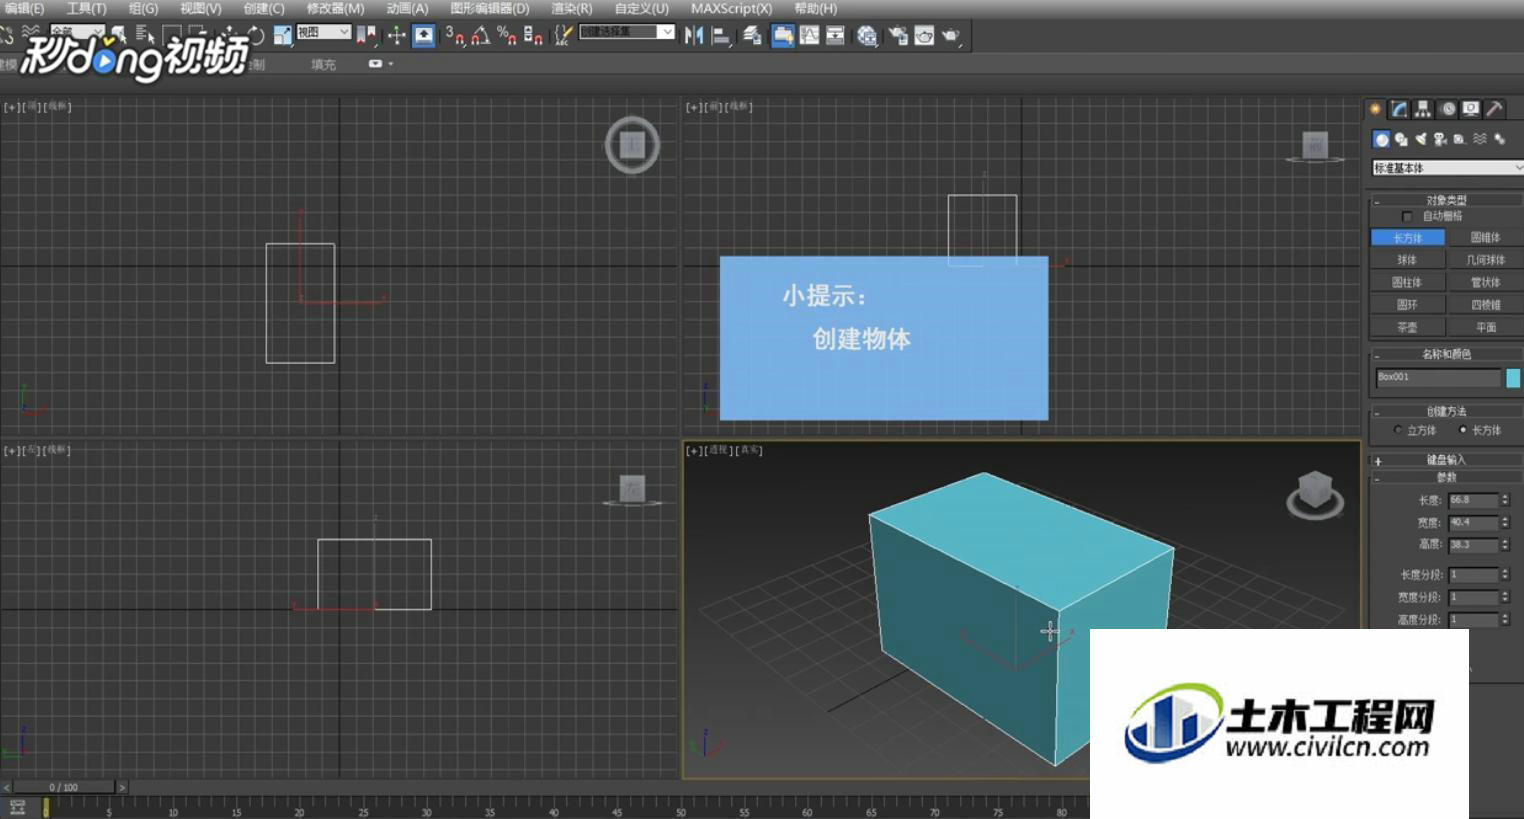
Task: Open the selection filter dropdown
Action: point(78,32)
